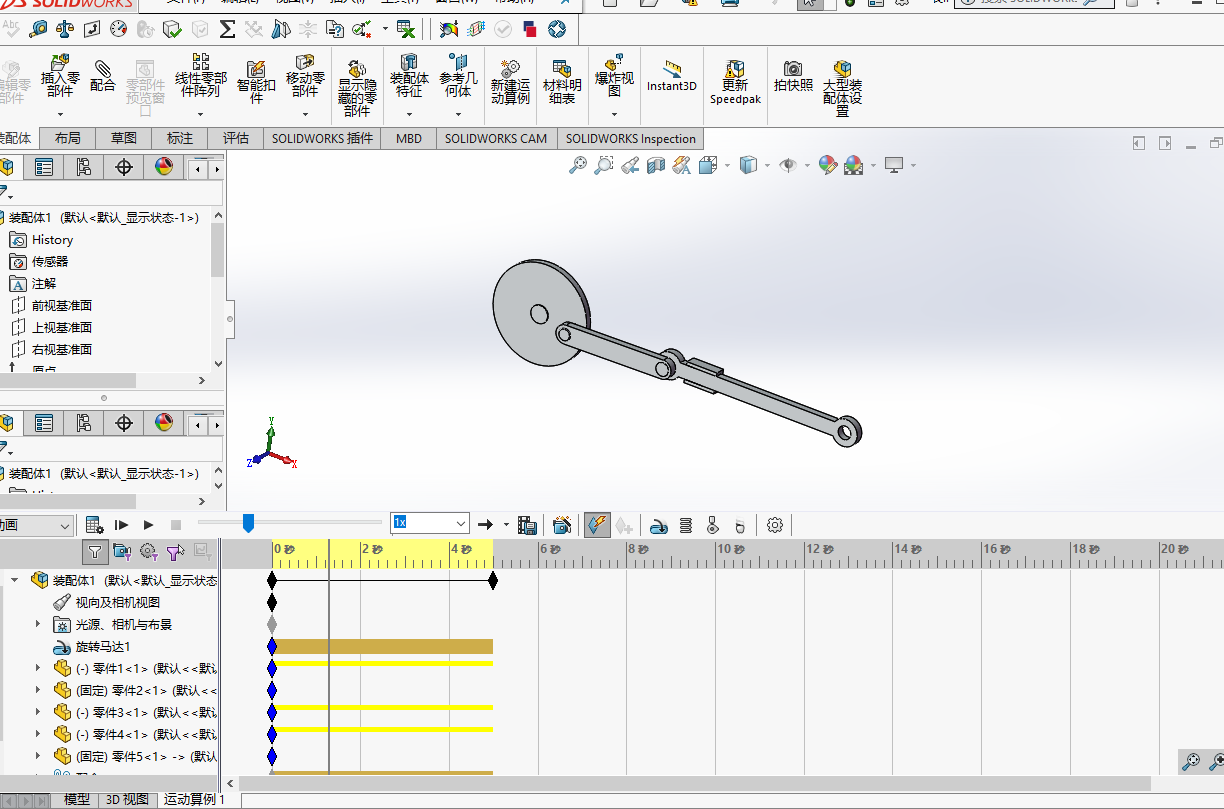Screen dimensions: 1224x809
Task: Click play from start button
Action: coord(121,525)
